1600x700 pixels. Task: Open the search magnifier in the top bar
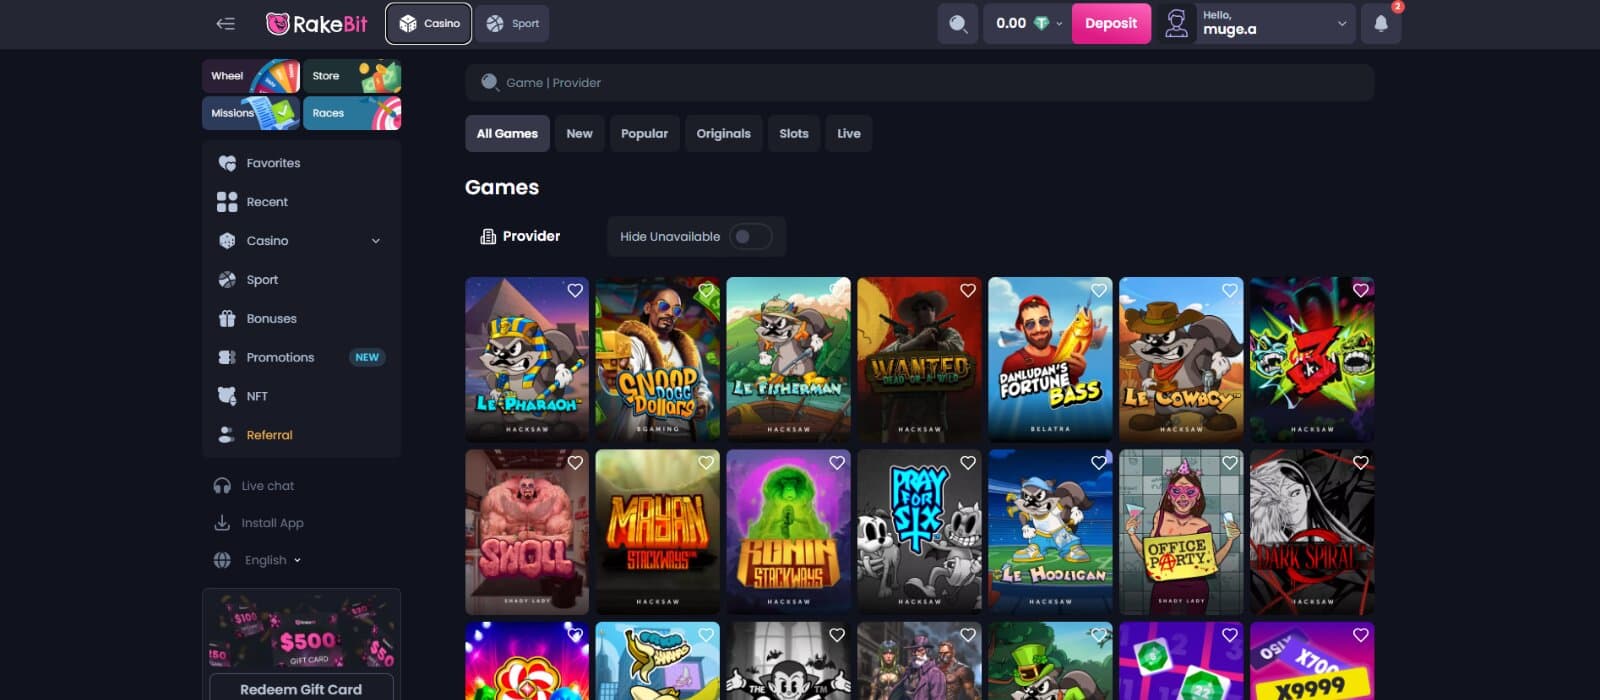(x=958, y=24)
